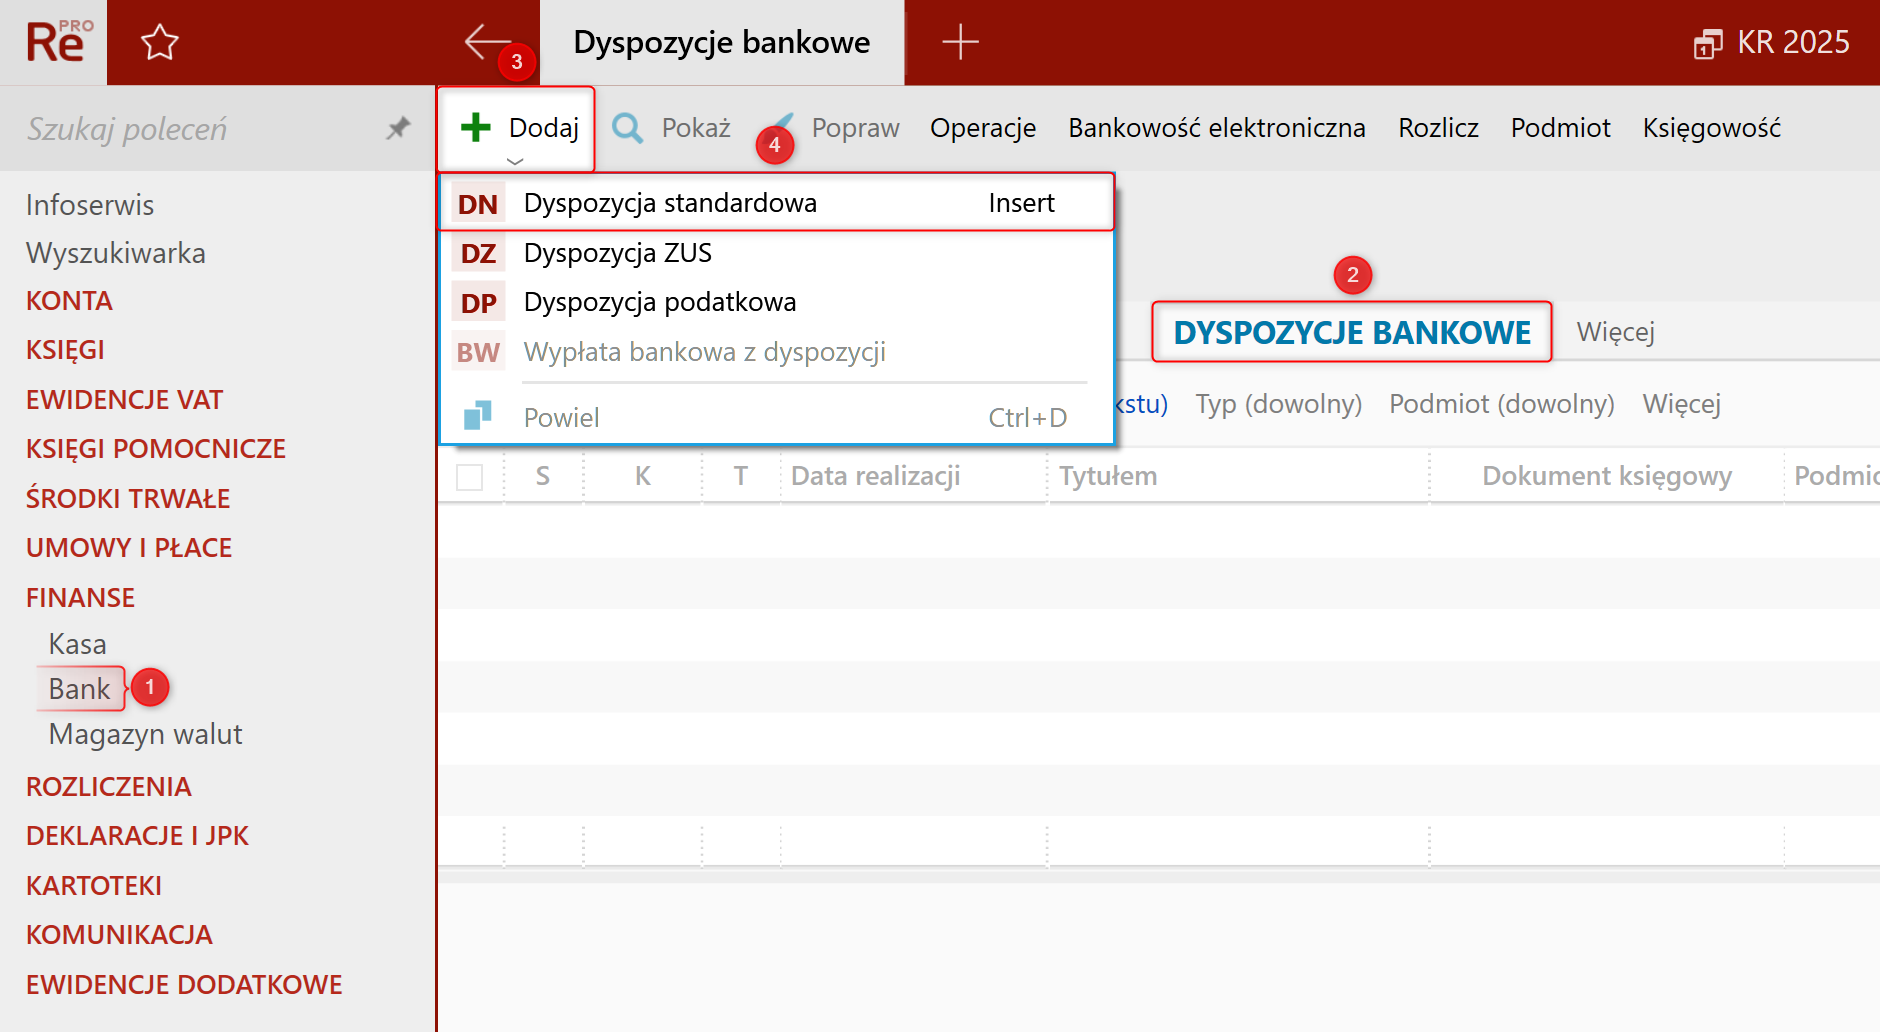Switch to the Dyspozycje bankowe tab
1880x1032 pixels.
(x=722, y=43)
